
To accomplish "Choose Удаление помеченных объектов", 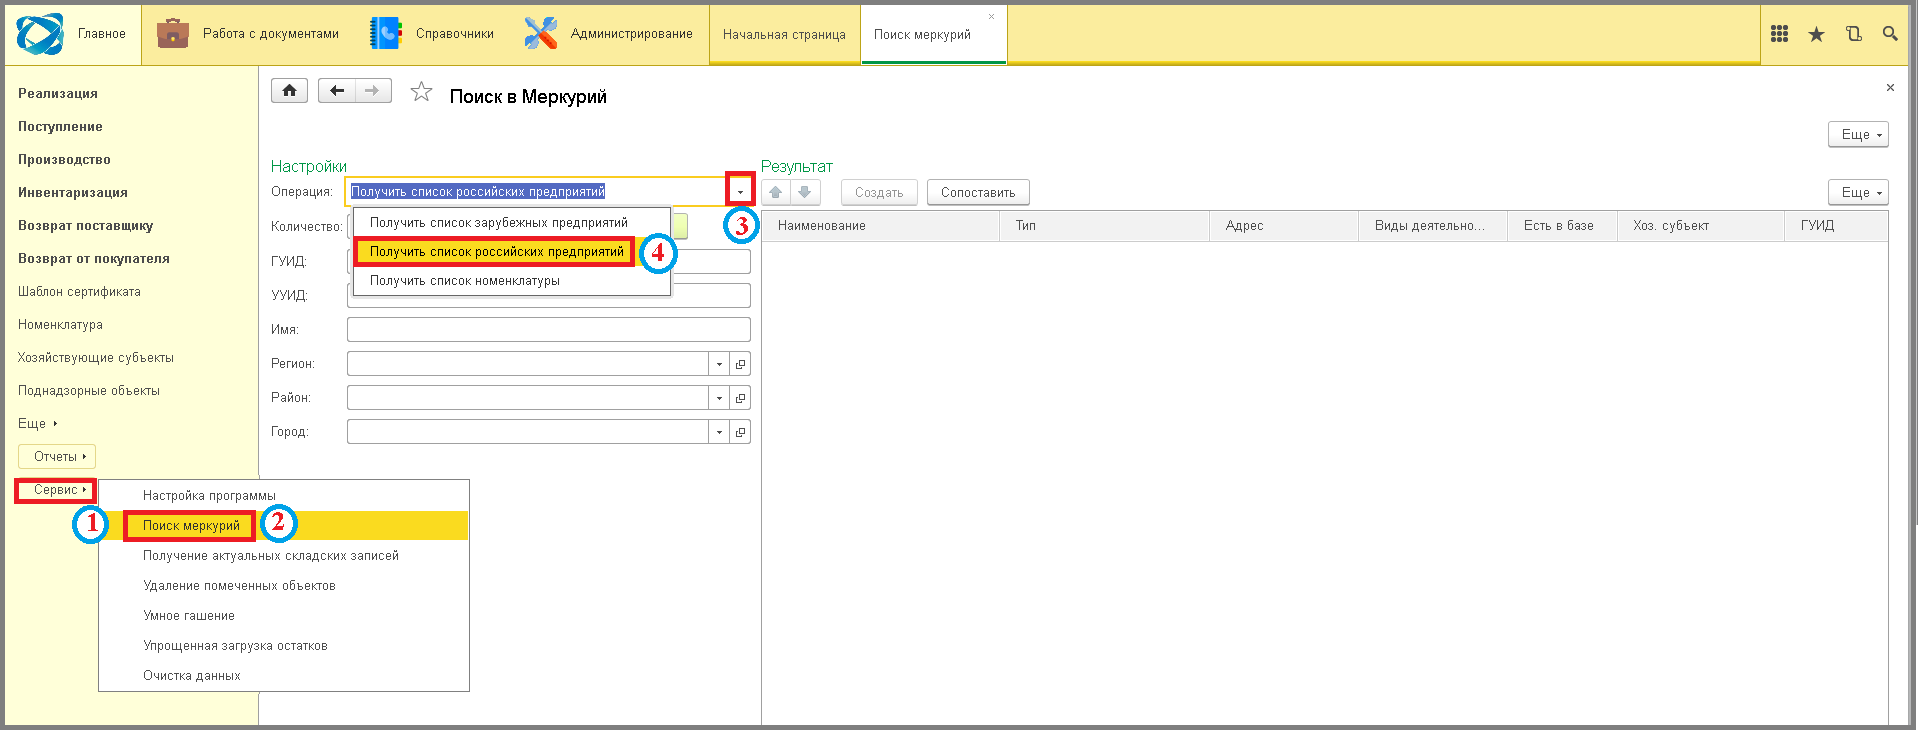I will (x=284, y=586).
